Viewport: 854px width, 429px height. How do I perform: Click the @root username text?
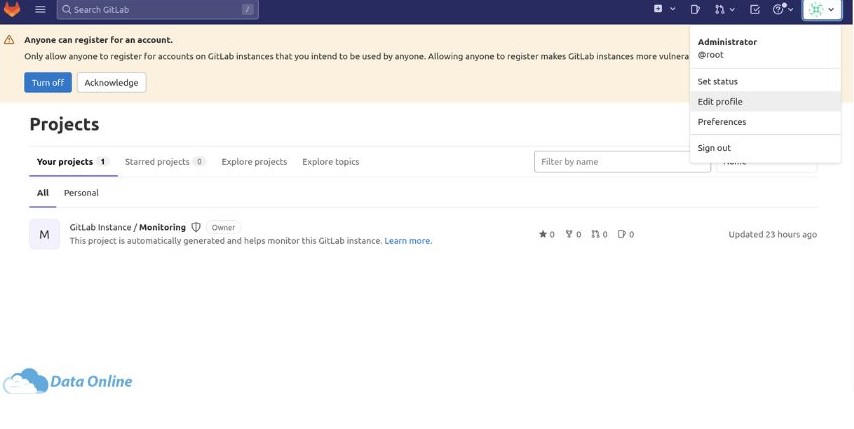coord(710,55)
